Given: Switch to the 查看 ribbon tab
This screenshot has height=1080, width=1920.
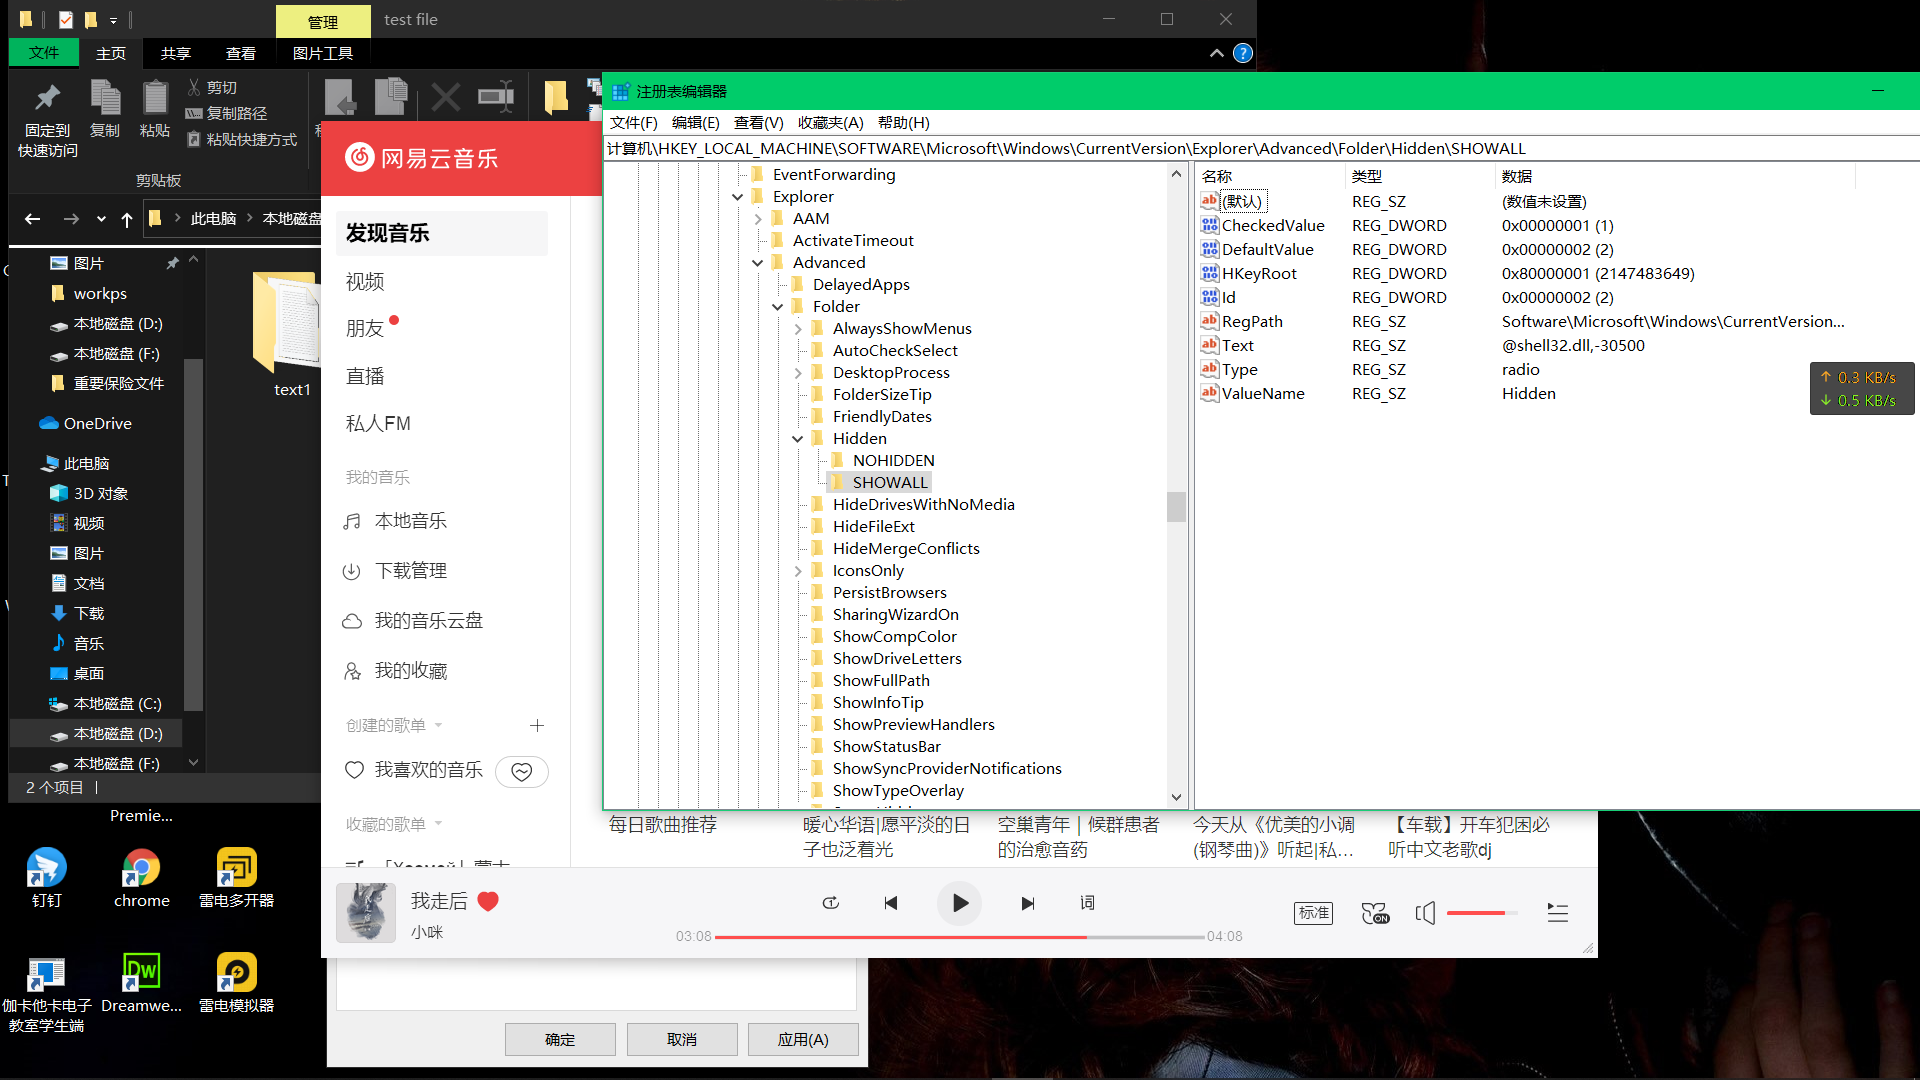Looking at the screenshot, I should [240, 53].
